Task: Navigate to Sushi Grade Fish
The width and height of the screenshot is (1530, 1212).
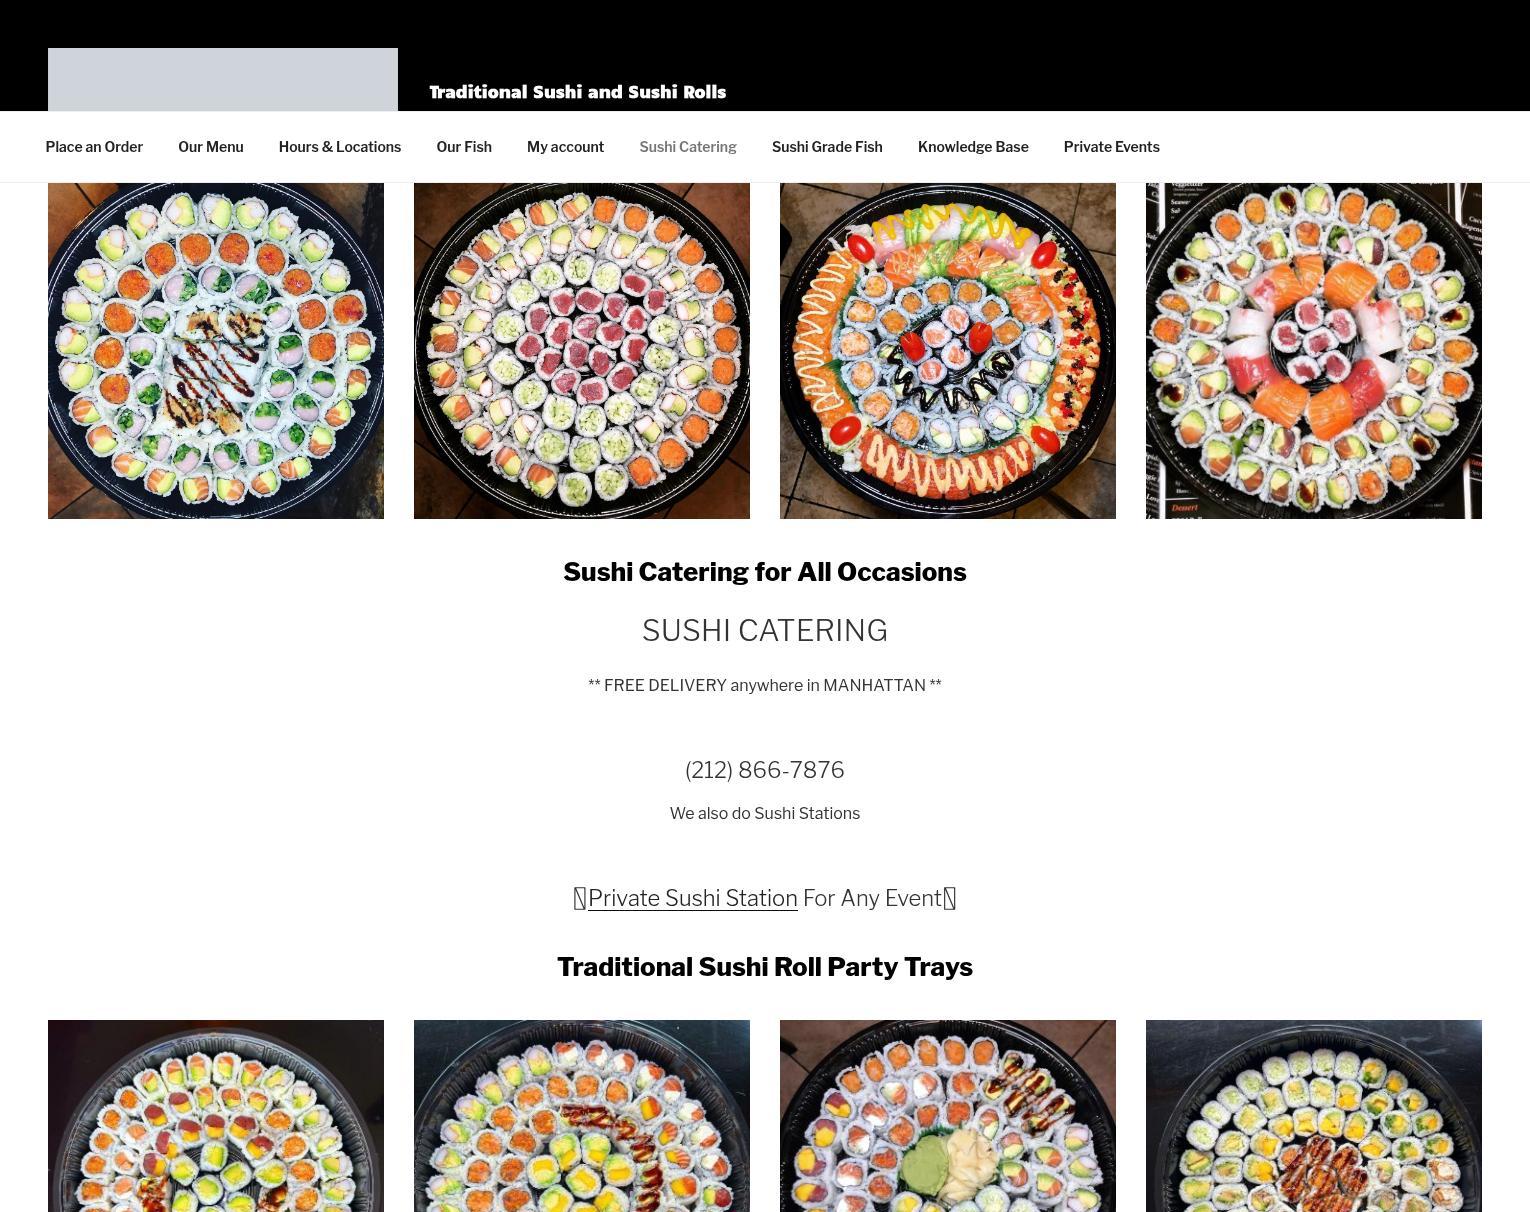Action: 827,147
